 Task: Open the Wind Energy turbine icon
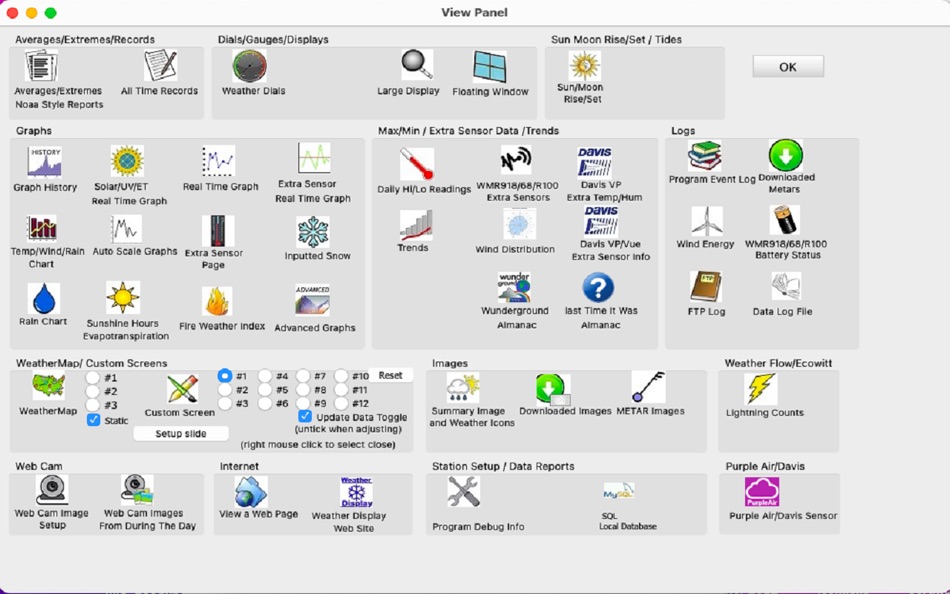[x=707, y=221]
